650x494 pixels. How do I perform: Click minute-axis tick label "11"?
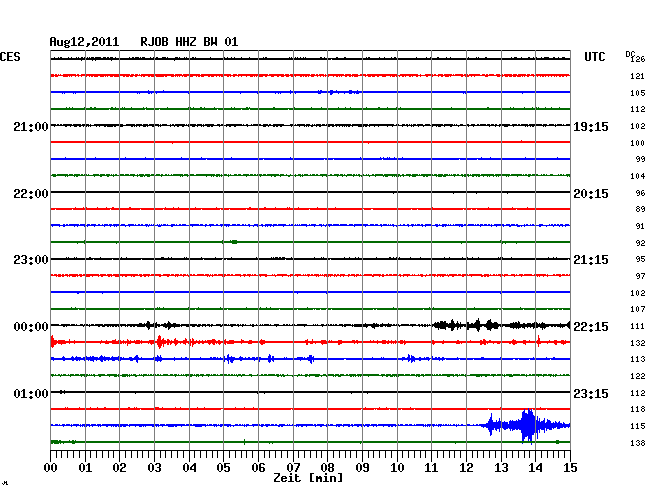point(431,468)
